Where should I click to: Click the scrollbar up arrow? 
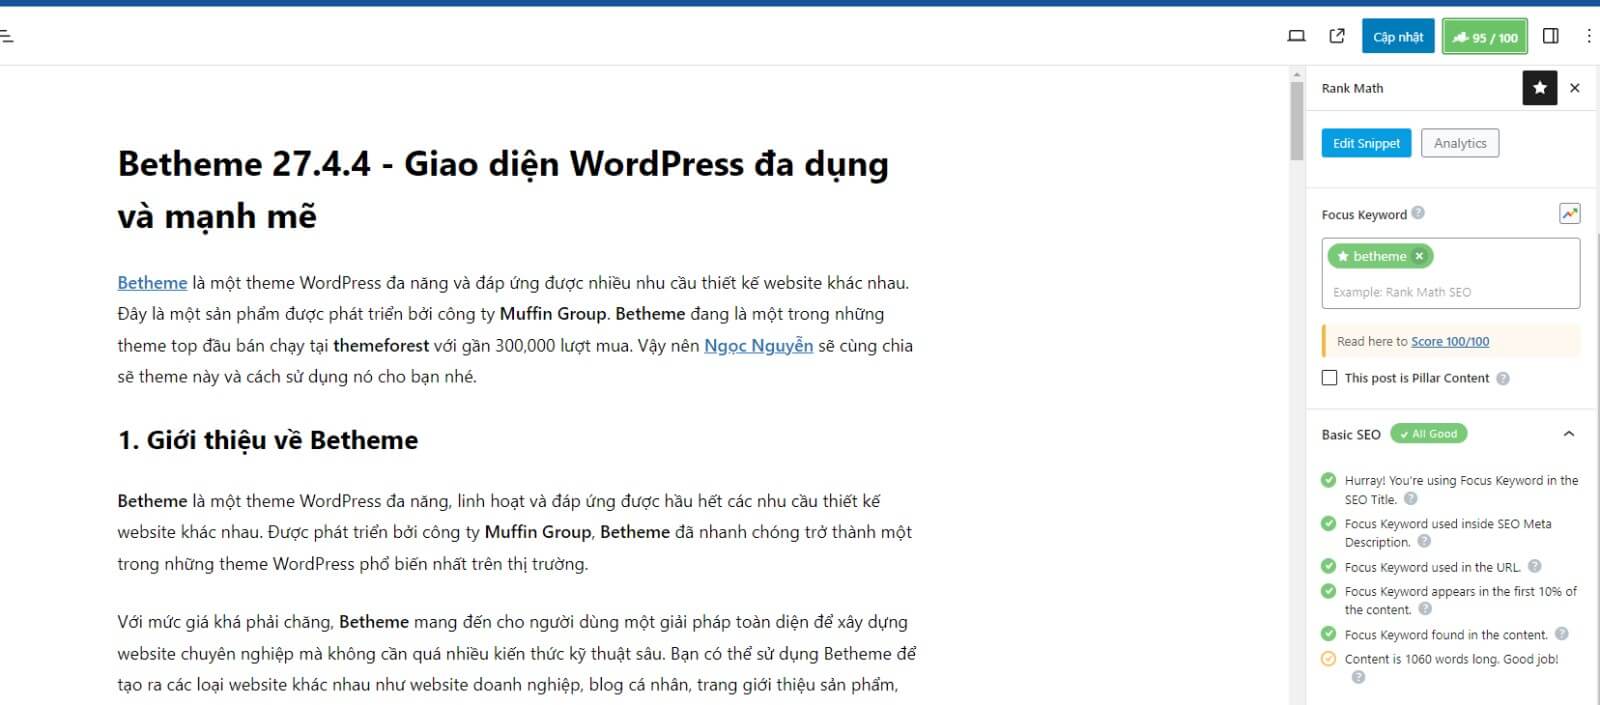pos(1297,74)
